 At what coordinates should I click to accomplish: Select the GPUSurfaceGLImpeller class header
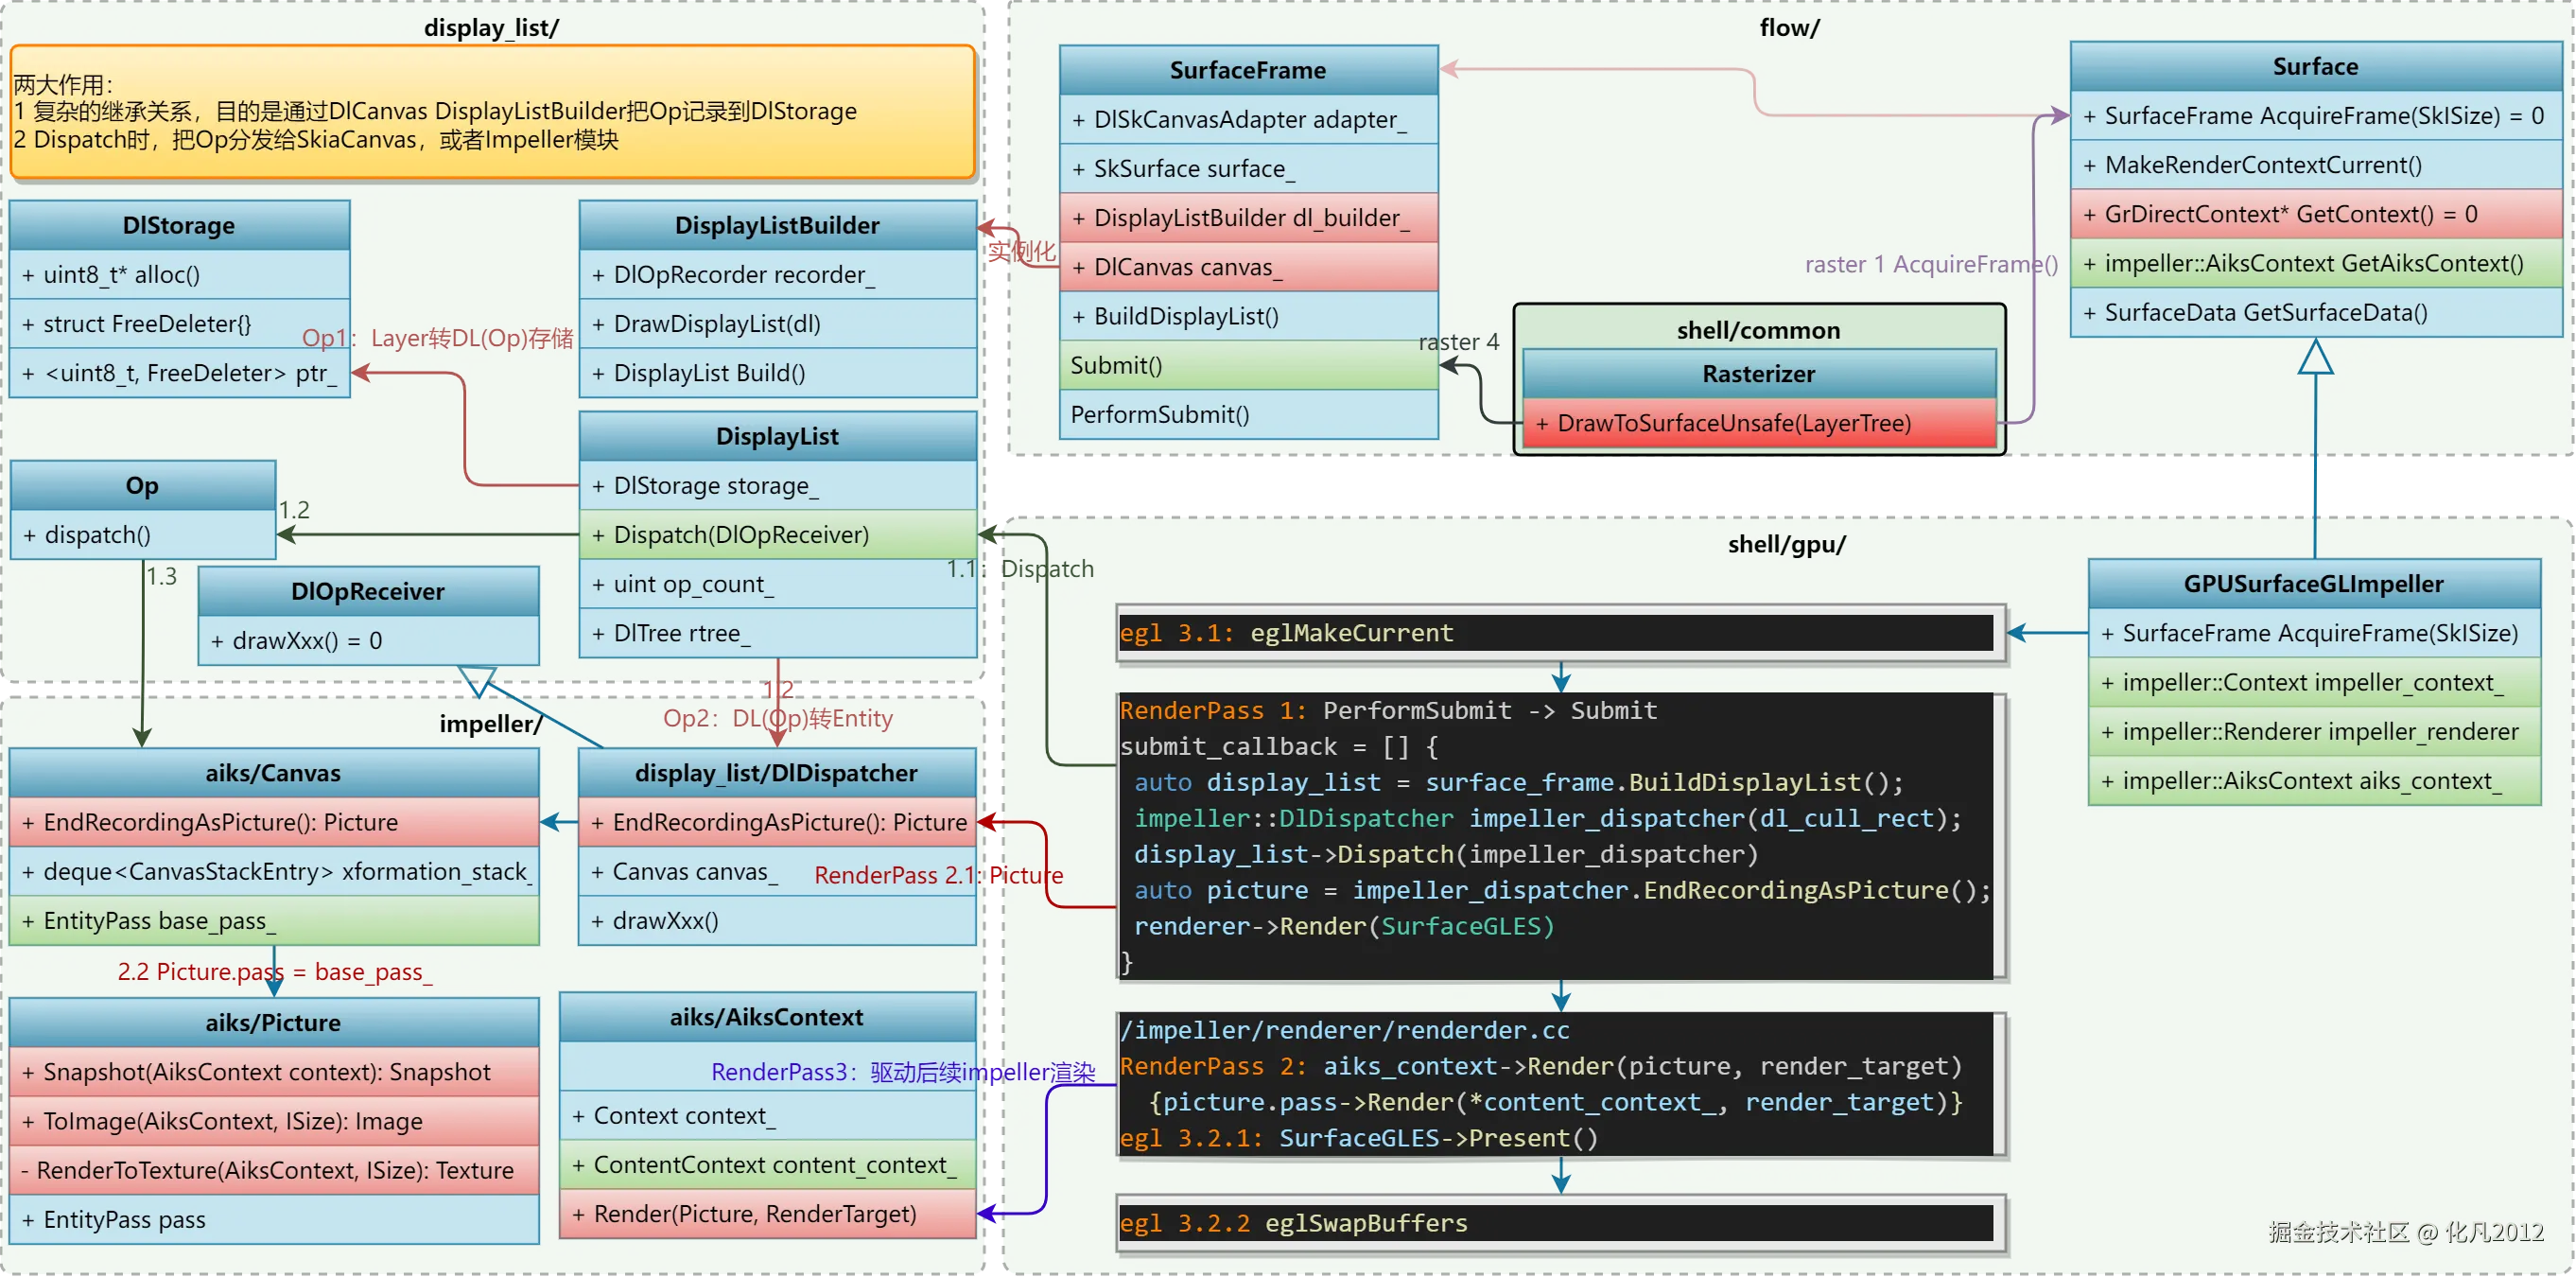(x=2313, y=584)
